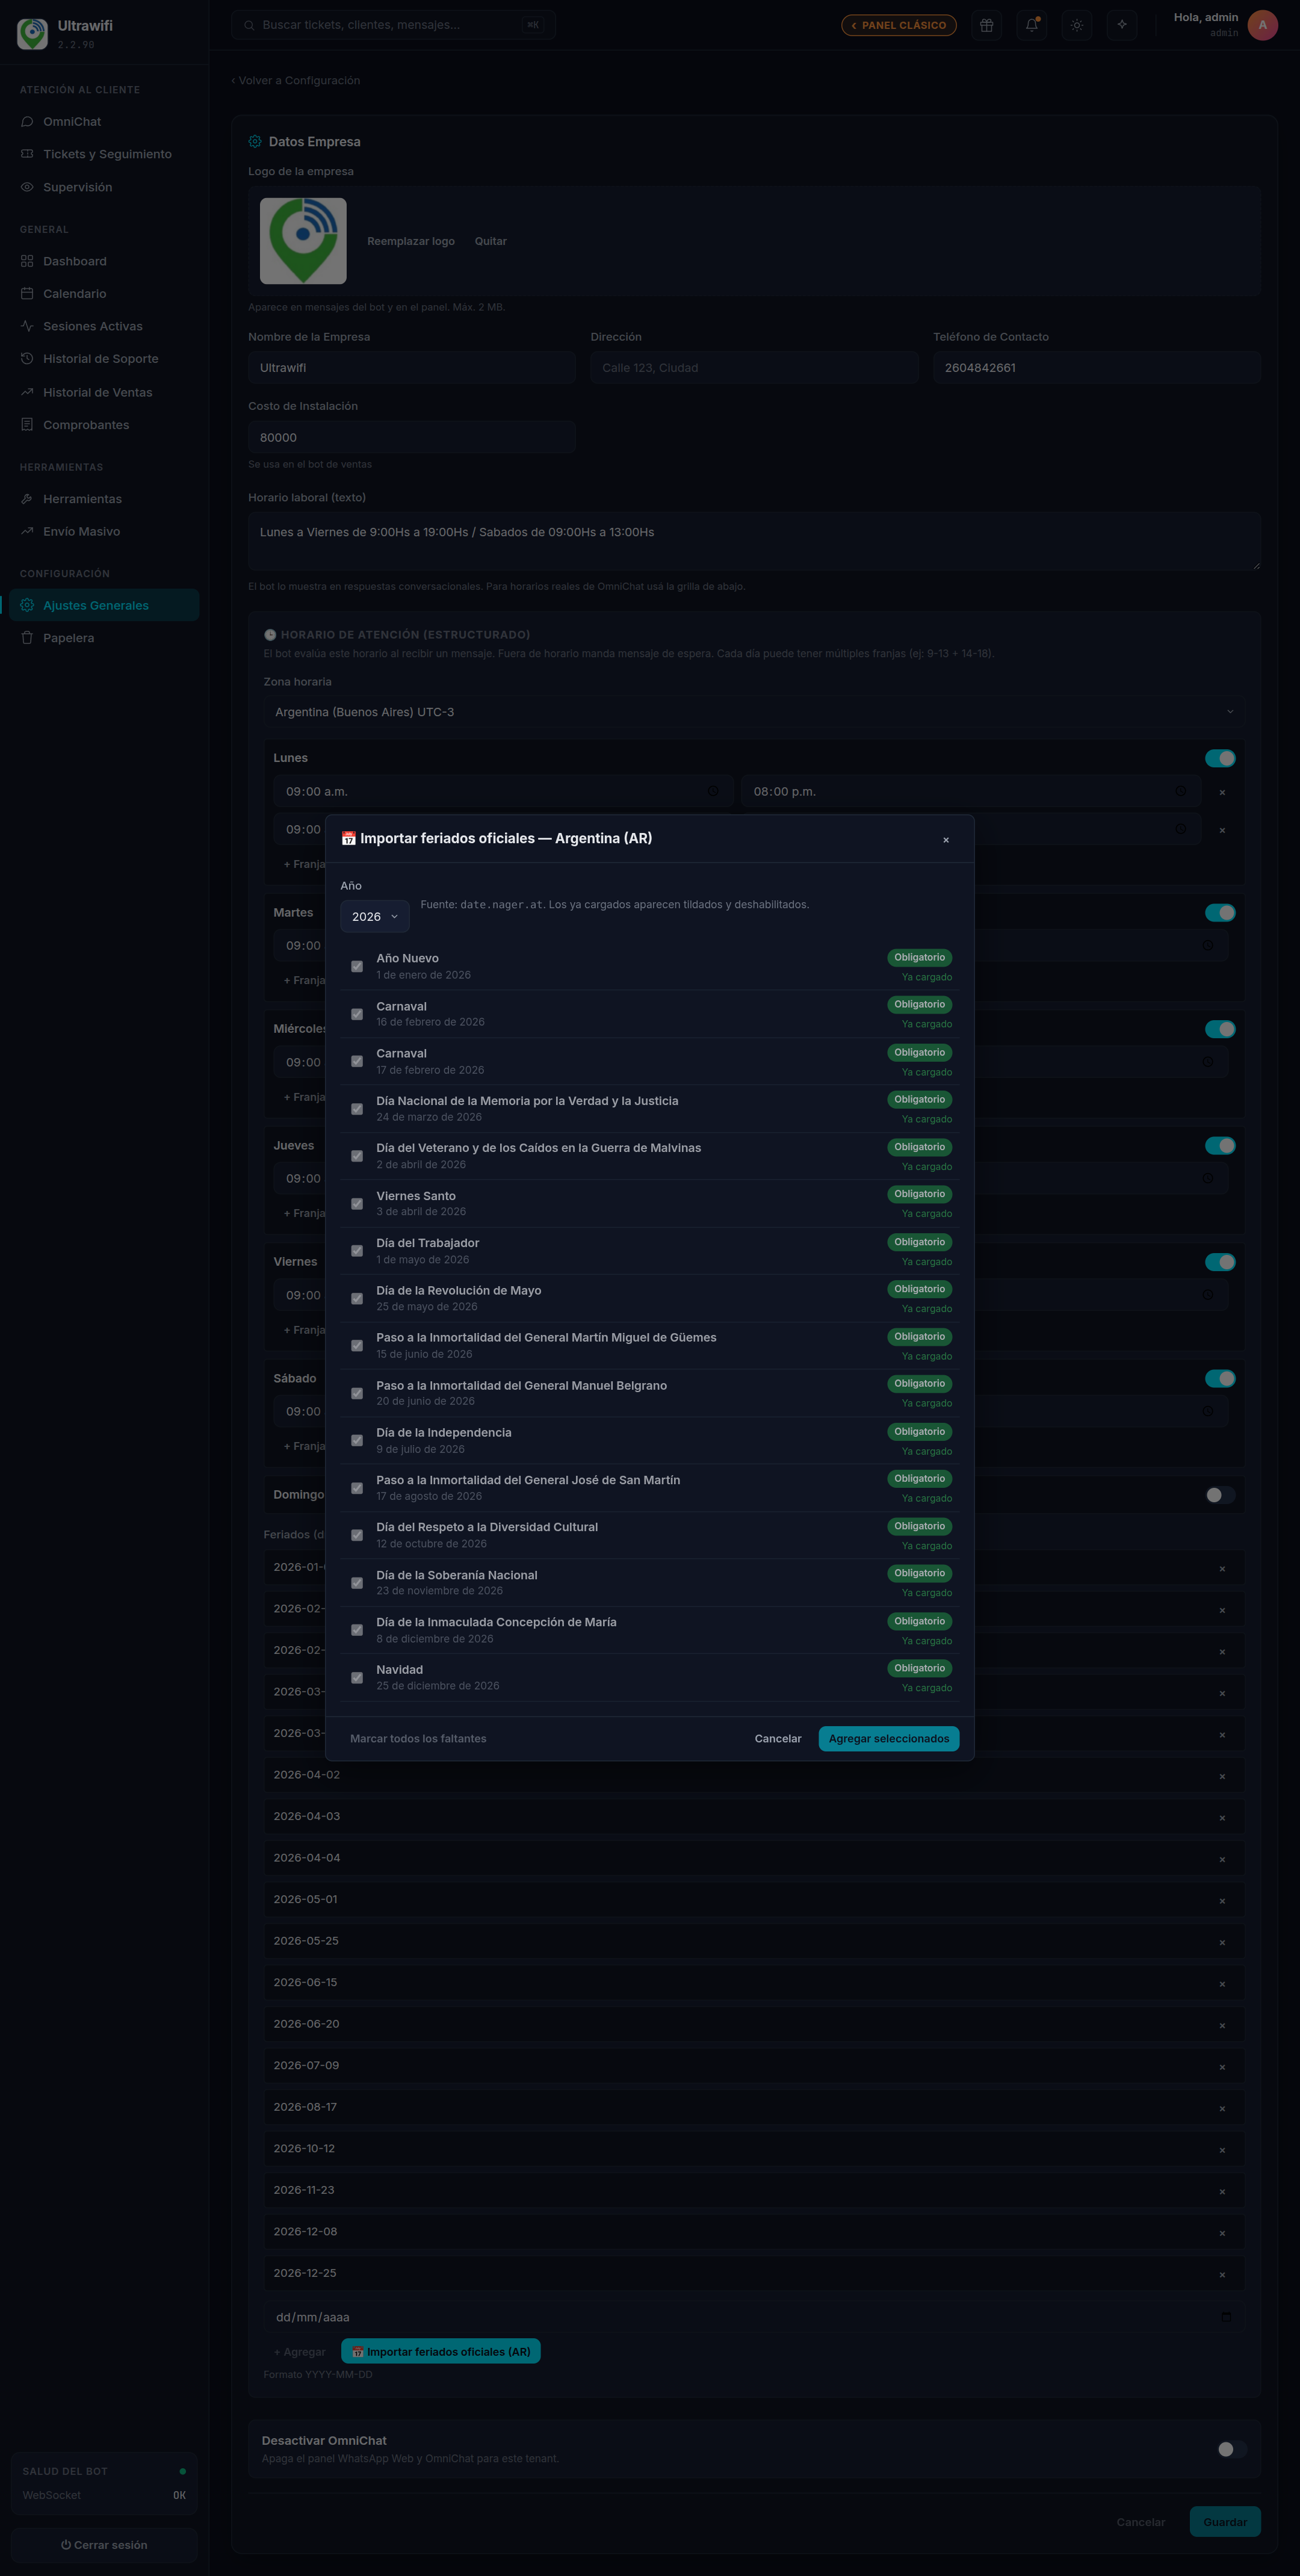This screenshot has height=2576, width=1300.
Task: Toggle Día de la Soberanía Nacional checkbox
Action: coord(357,1583)
